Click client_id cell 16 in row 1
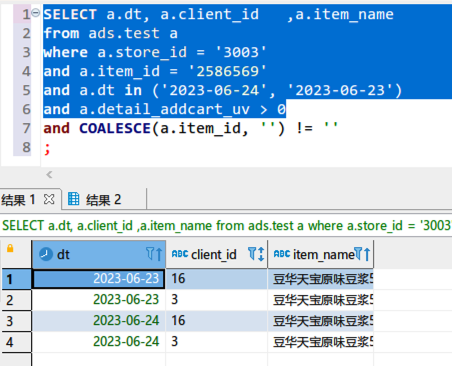The image size is (452, 366). click(x=217, y=279)
